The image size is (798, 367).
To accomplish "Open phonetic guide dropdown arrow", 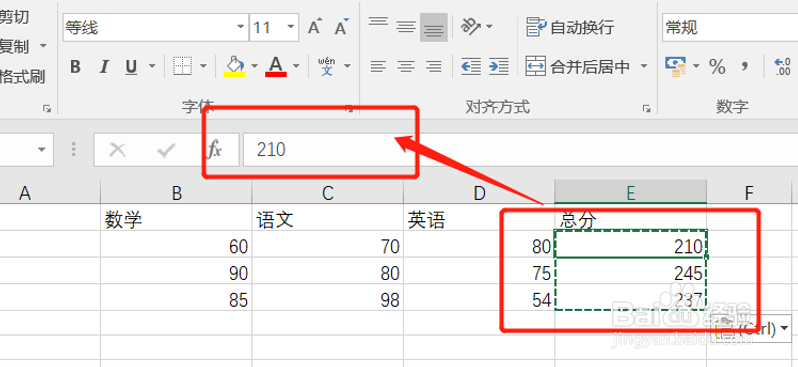I will pyautogui.click(x=348, y=66).
